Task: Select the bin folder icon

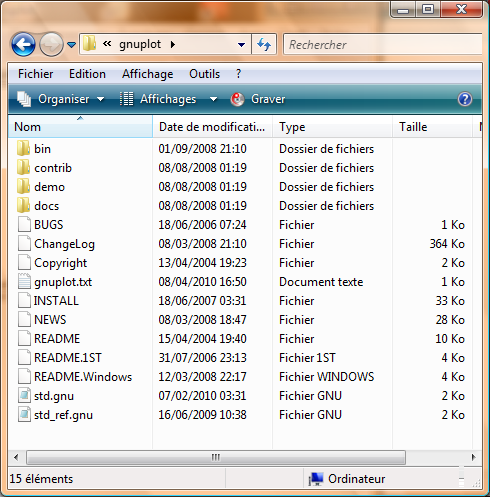Action: pos(23,148)
